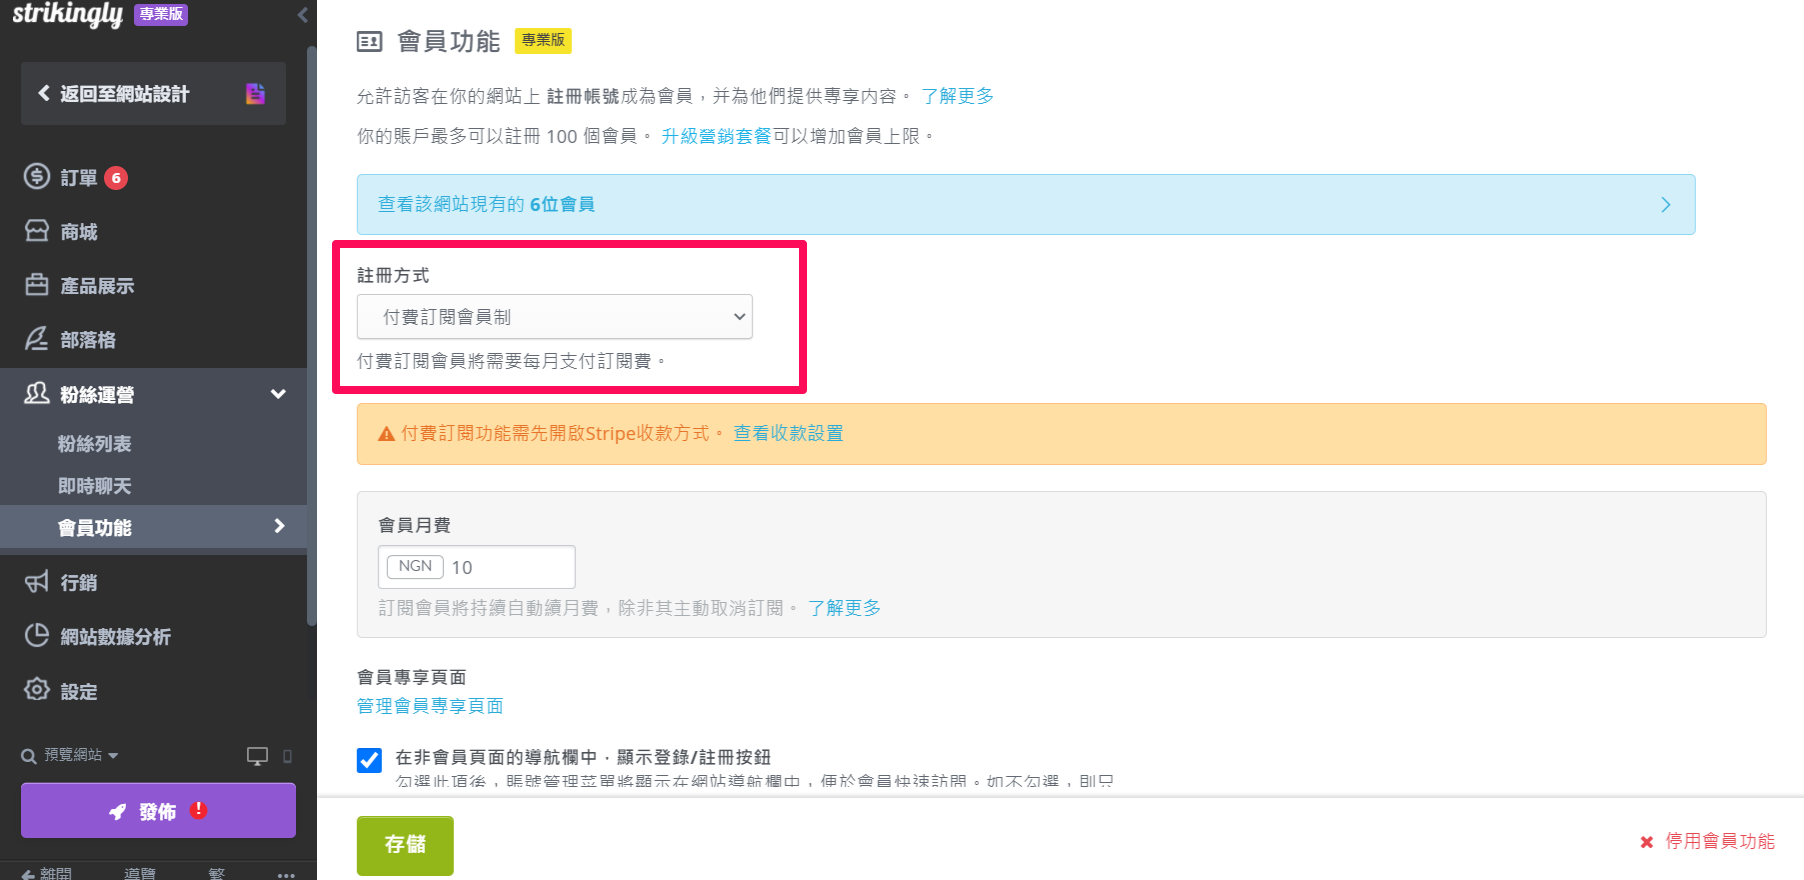Screen dimensions: 1804x880
Task: Click the yellow 專業版 badge
Action: pos(543,40)
